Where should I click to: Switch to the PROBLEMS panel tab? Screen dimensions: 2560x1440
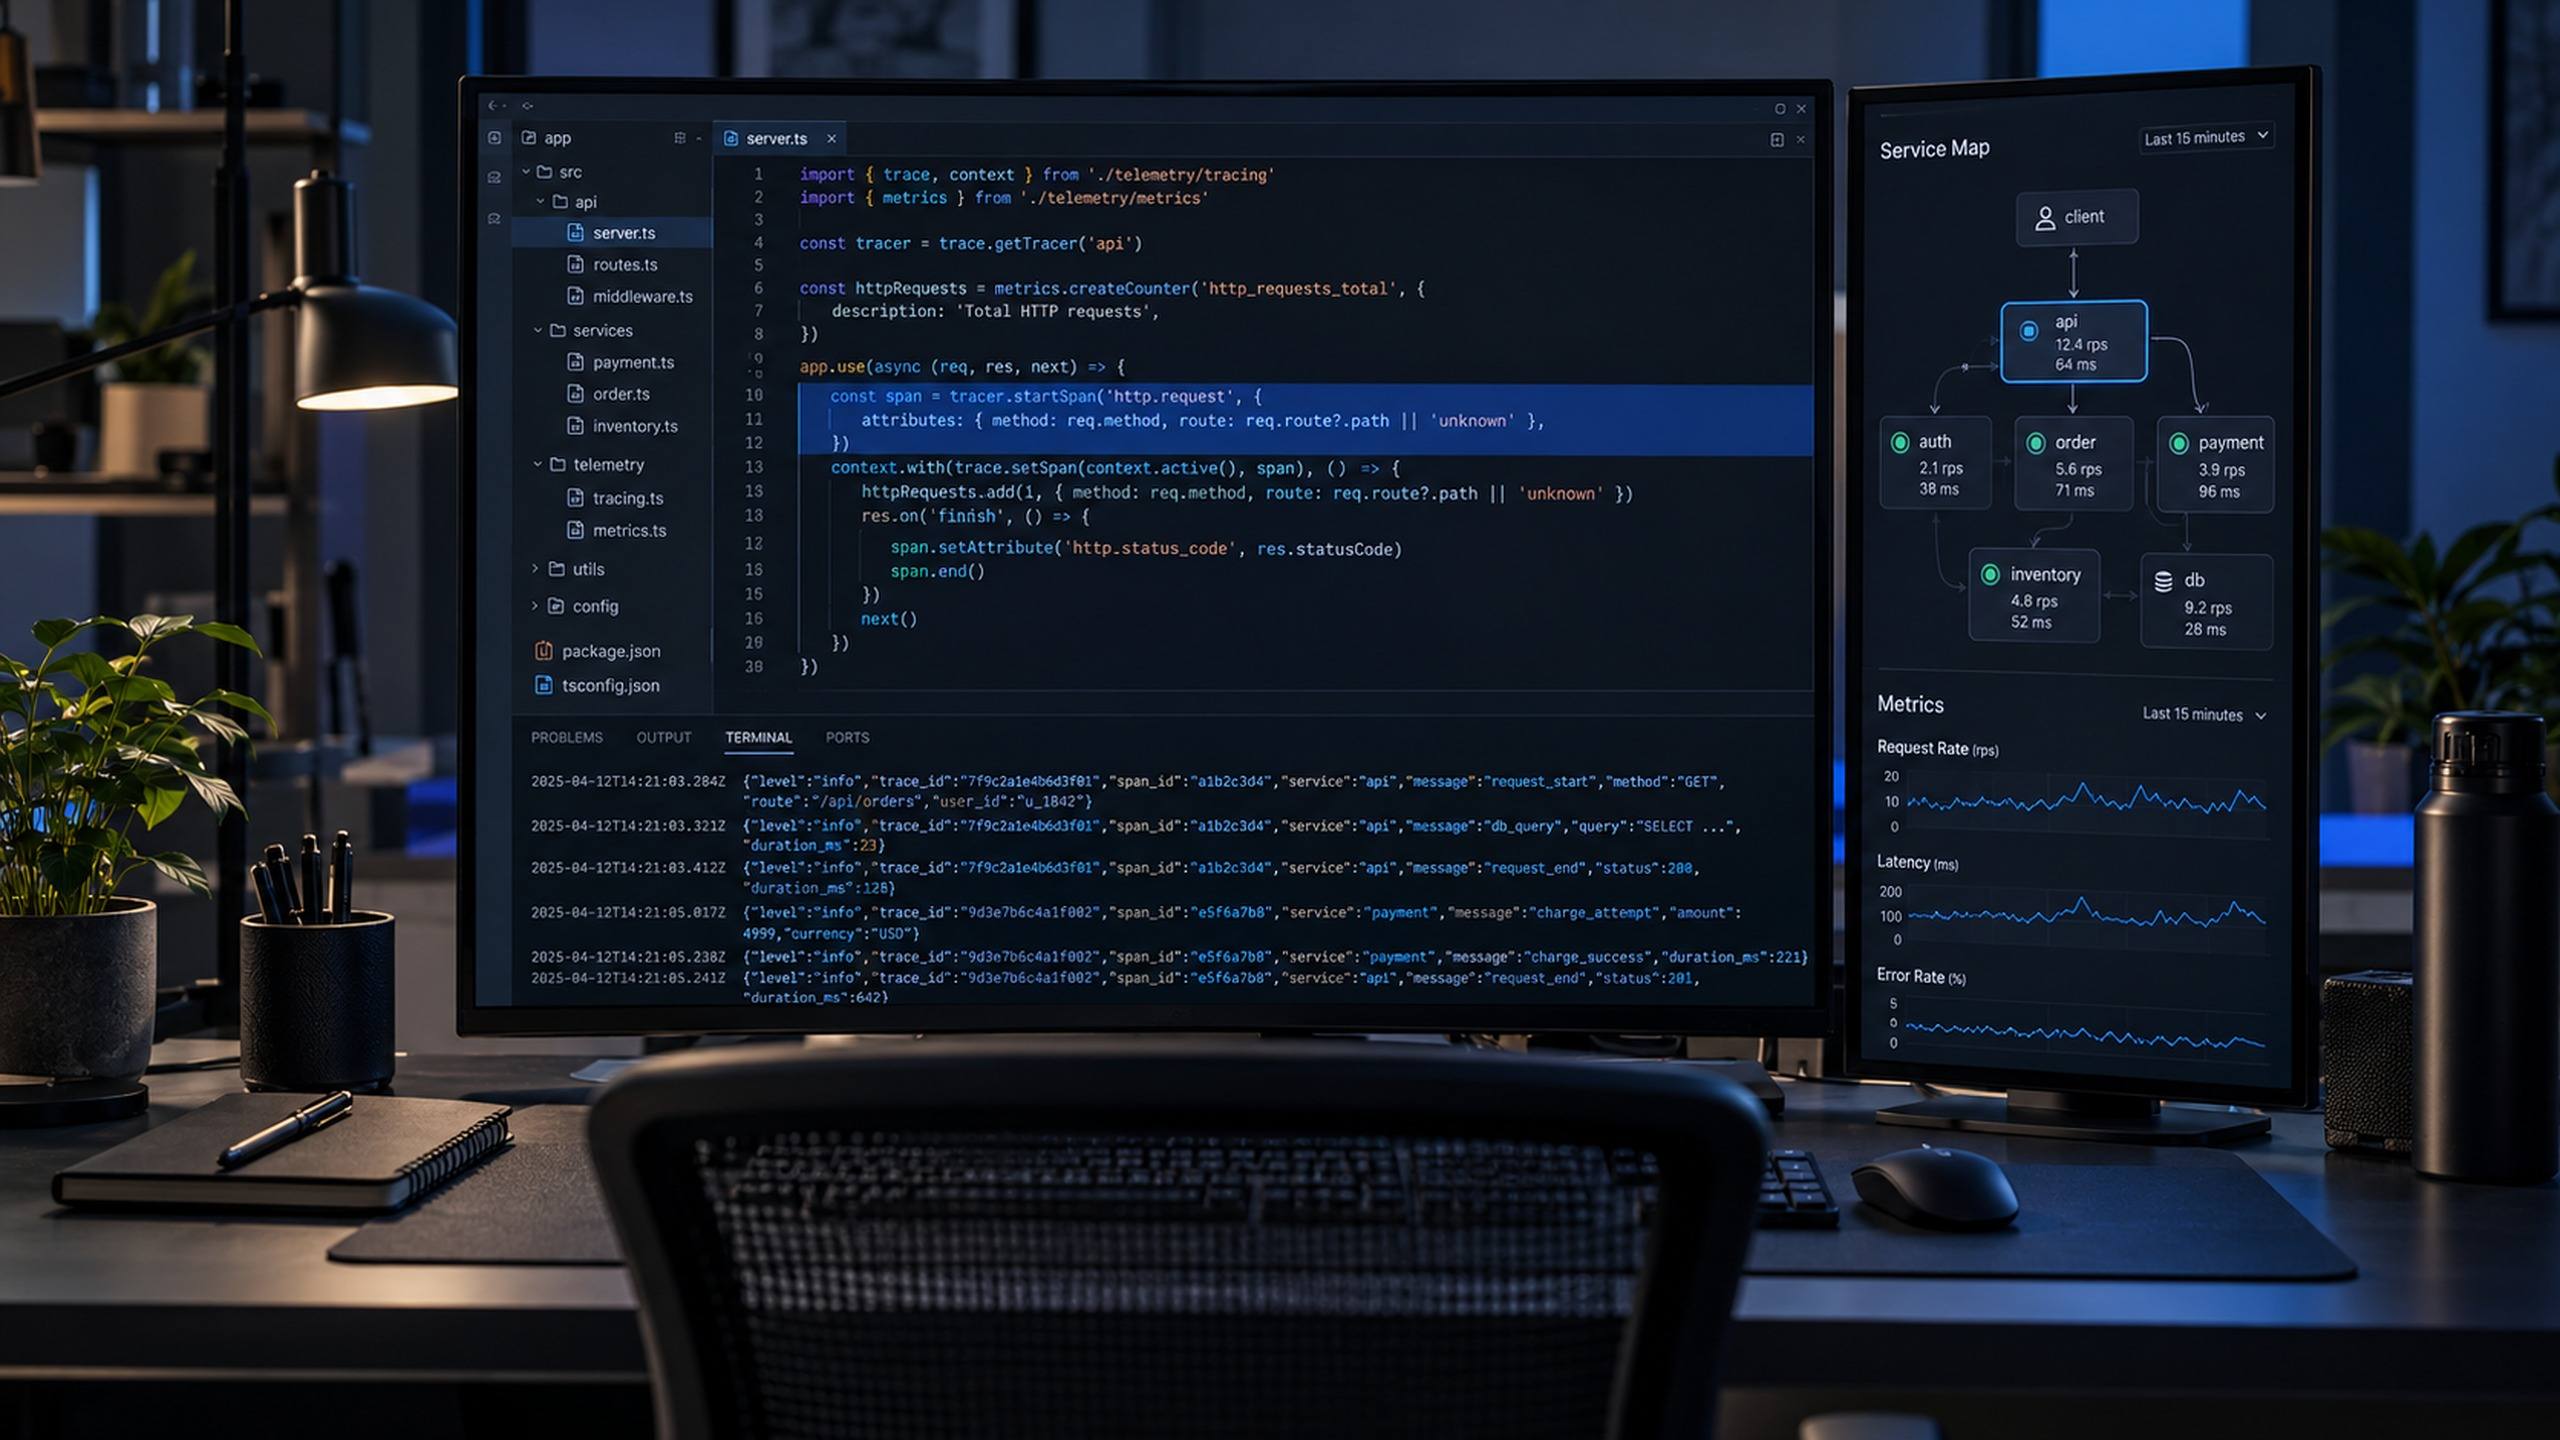[x=567, y=738]
